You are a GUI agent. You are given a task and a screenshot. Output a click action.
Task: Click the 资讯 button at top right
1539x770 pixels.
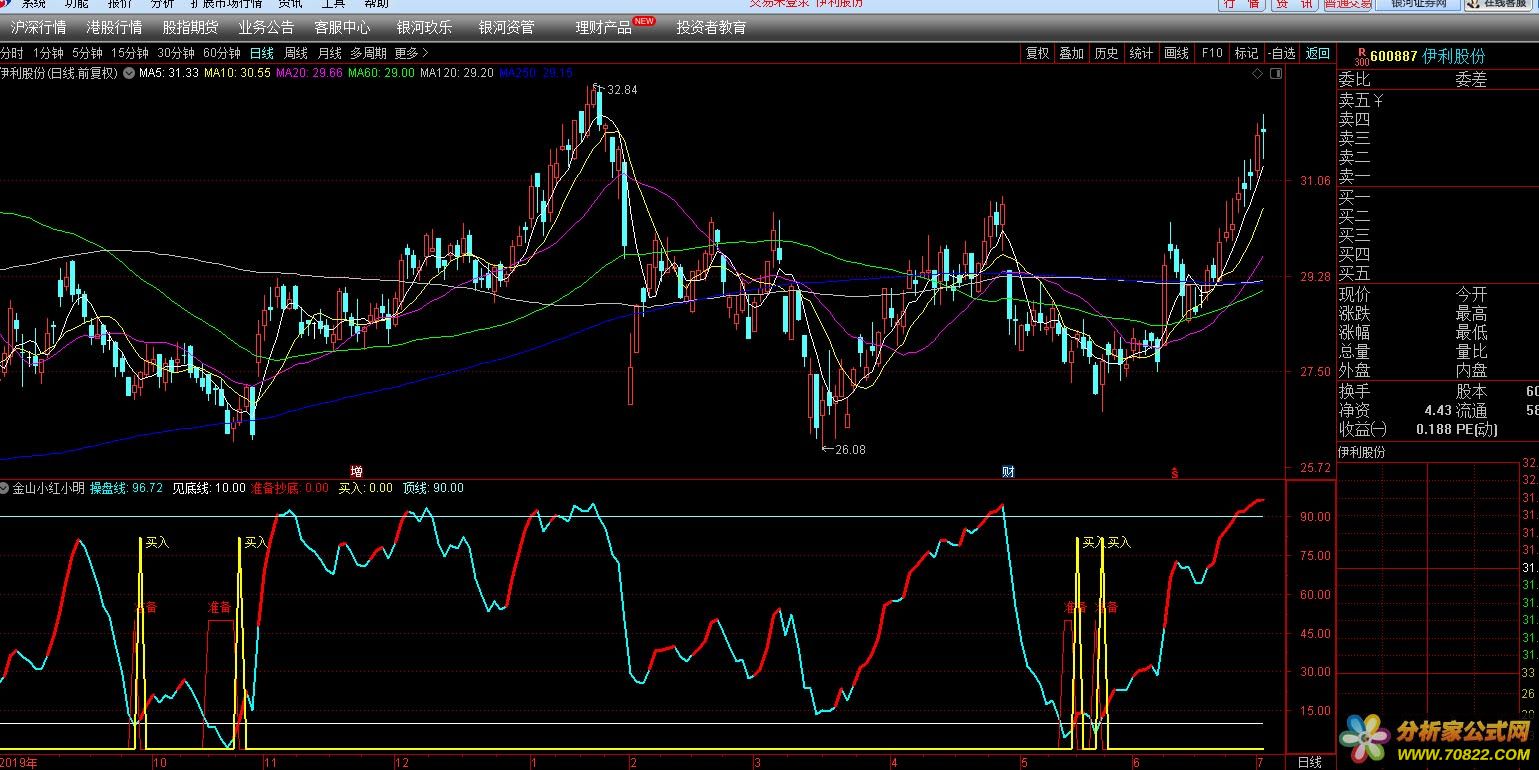click(1295, 4)
